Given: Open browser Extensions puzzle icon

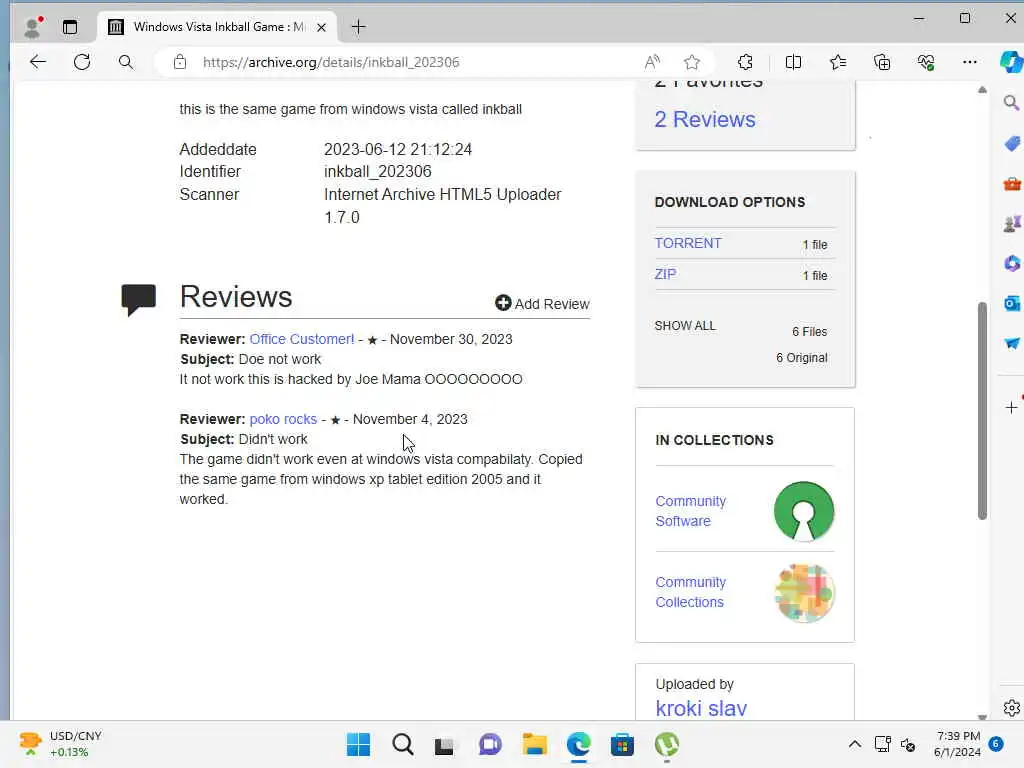Looking at the screenshot, I should pos(745,62).
